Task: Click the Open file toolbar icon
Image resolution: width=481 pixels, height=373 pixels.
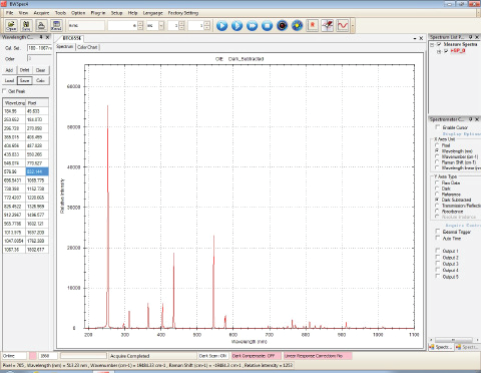Action: 11,25
